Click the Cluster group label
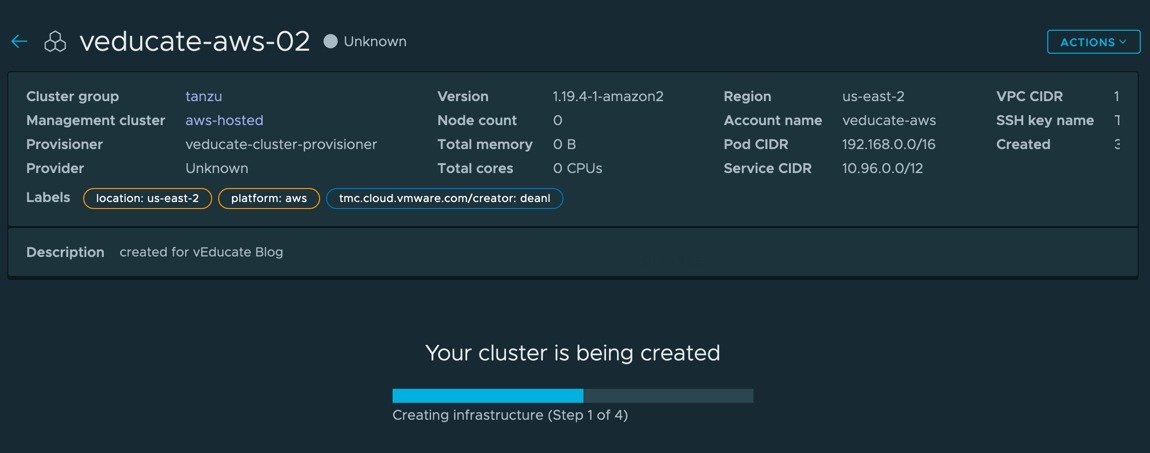The height and width of the screenshot is (453, 1150). [x=73, y=96]
